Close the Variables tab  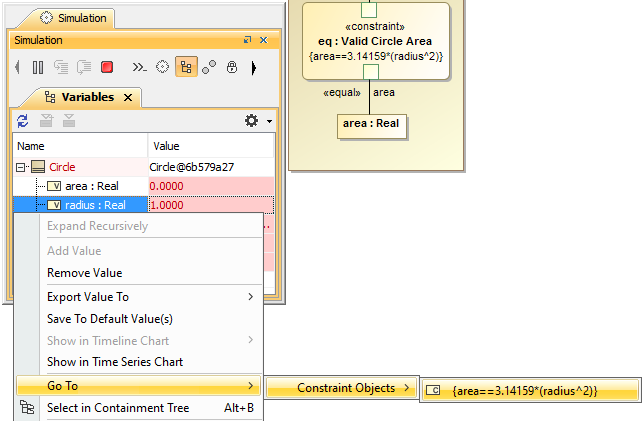click(127, 97)
